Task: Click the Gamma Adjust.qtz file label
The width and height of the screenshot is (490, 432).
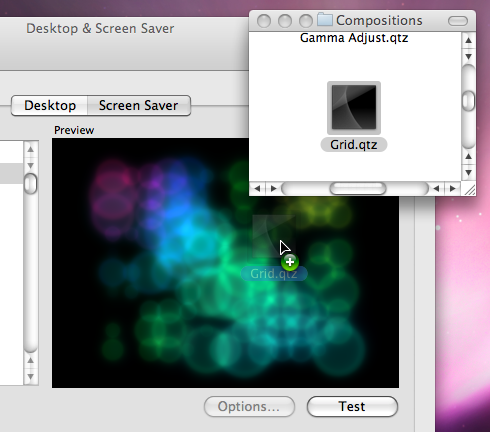Action: click(354, 38)
